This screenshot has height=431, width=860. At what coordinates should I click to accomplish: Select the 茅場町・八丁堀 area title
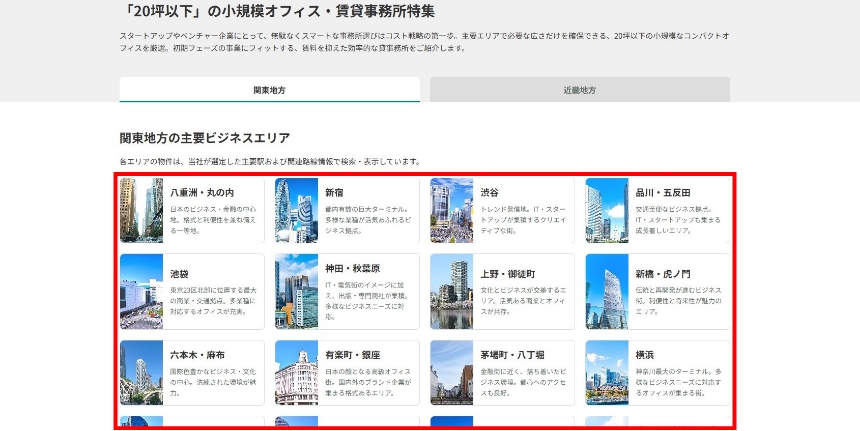[512, 355]
